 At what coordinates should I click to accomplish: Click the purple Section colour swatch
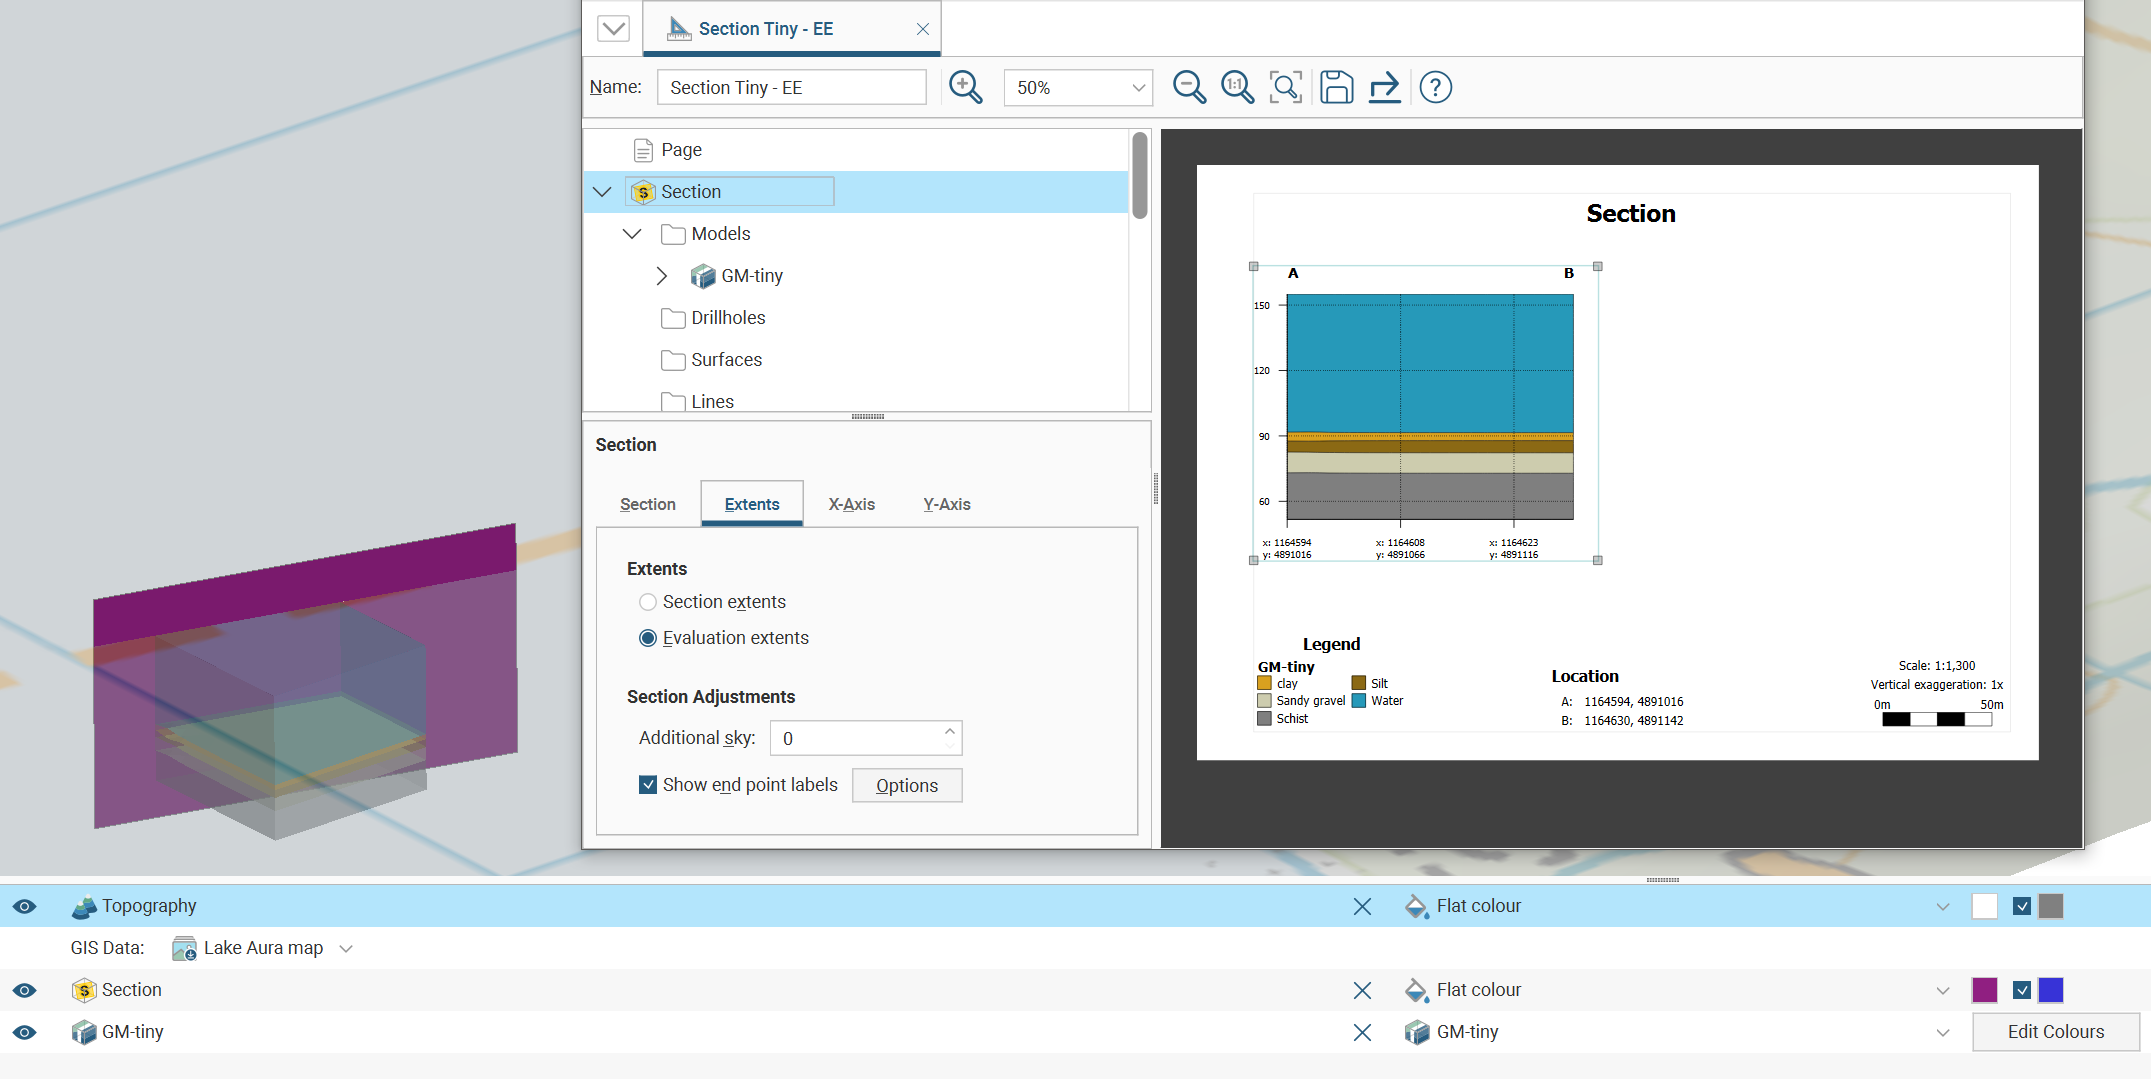1984,990
